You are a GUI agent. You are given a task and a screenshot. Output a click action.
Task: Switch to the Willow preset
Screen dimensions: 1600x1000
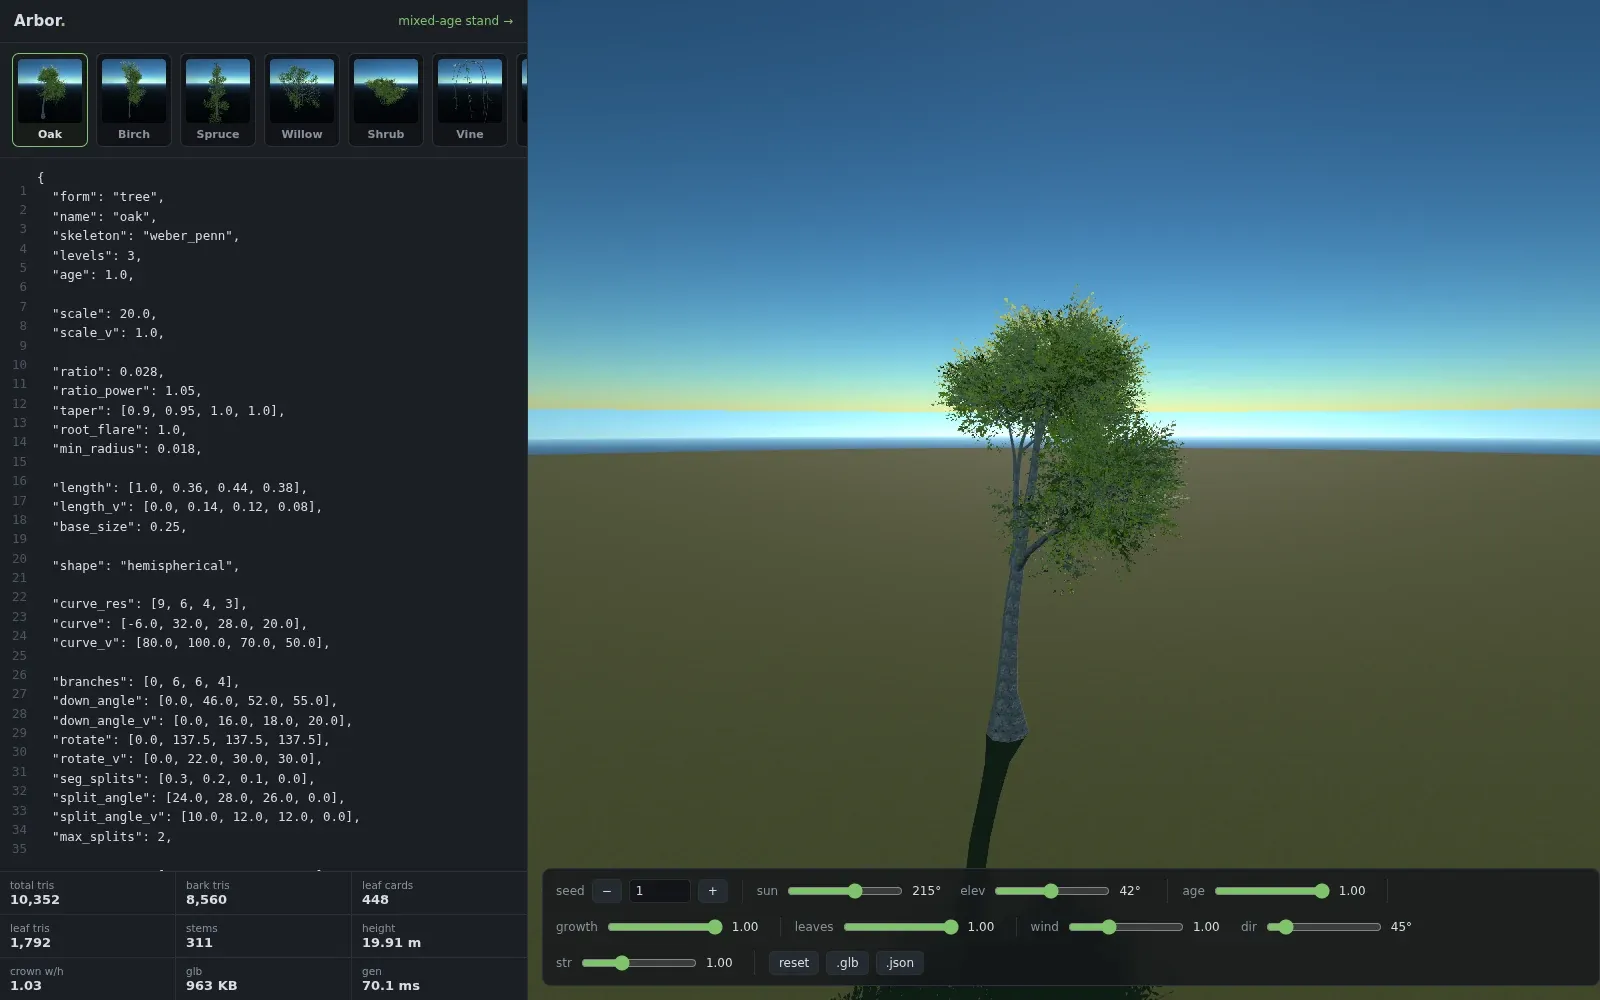click(x=302, y=100)
